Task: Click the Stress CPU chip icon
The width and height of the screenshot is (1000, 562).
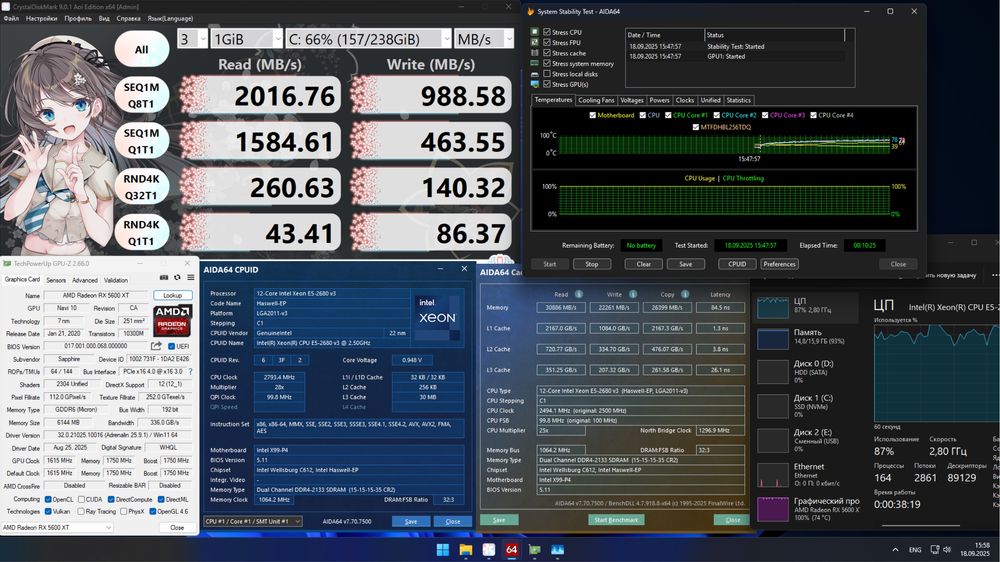Action: (x=534, y=32)
